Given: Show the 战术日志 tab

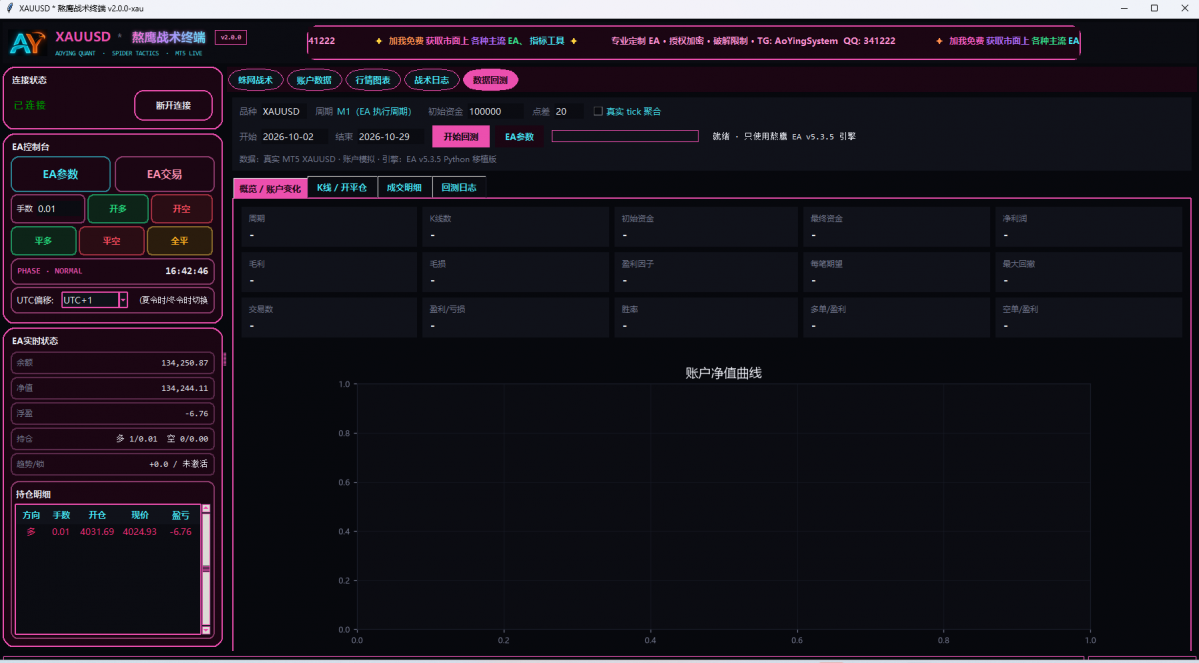Looking at the screenshot, I should click(x=432, y=80).
